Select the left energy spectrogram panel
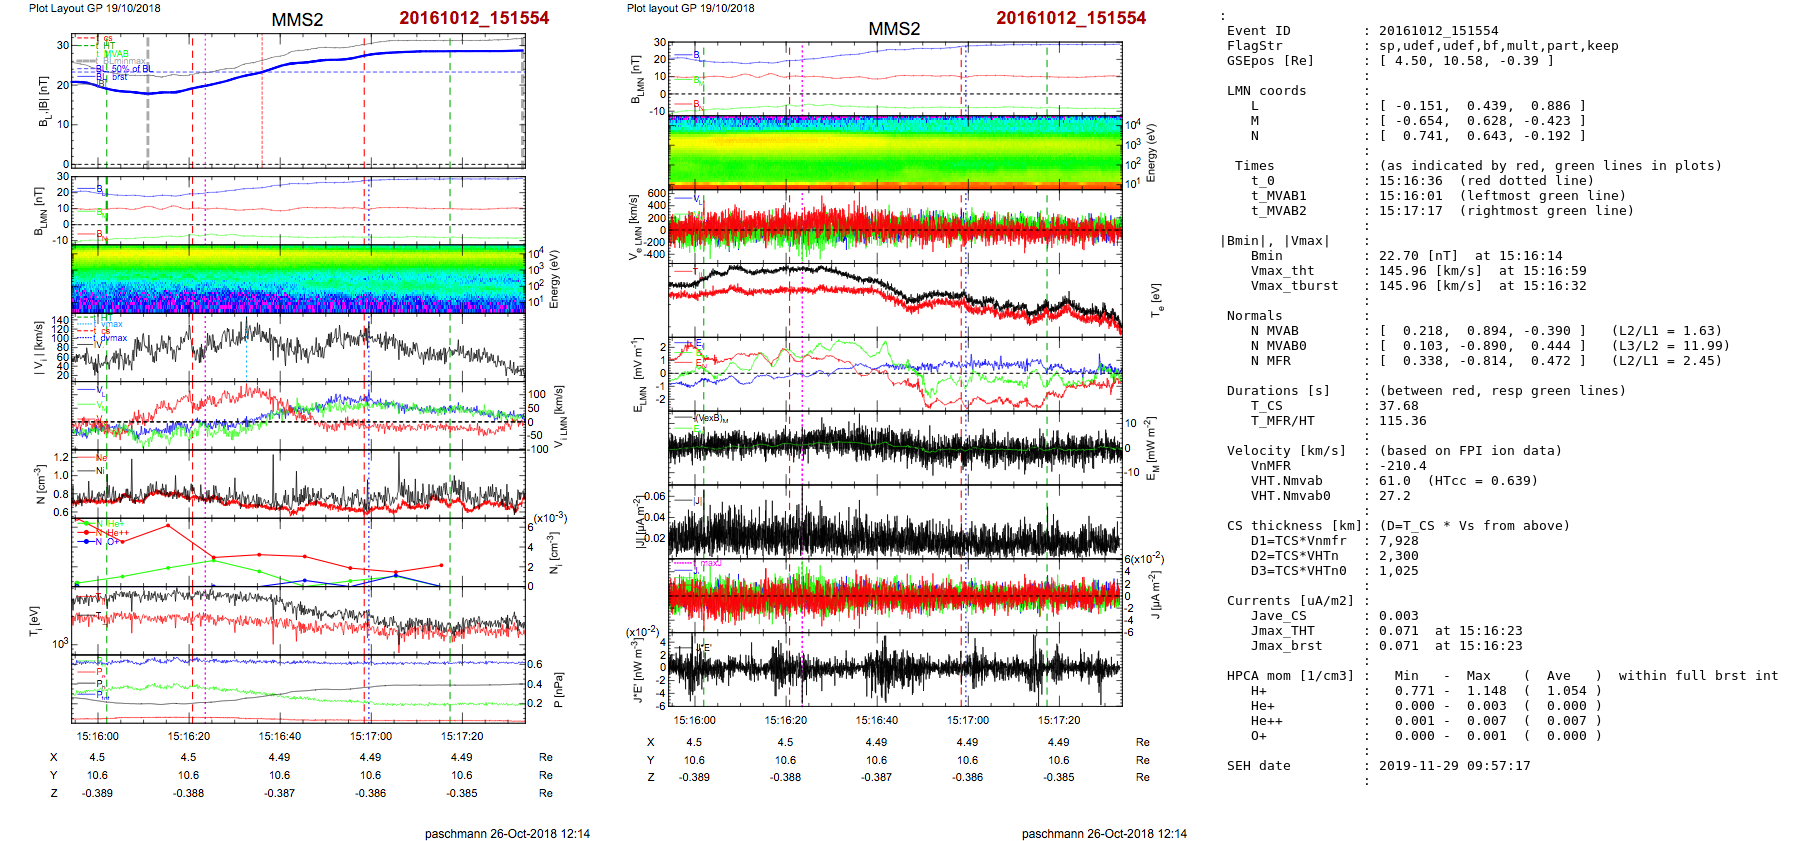1804x841 pixels. click(298, 278)
